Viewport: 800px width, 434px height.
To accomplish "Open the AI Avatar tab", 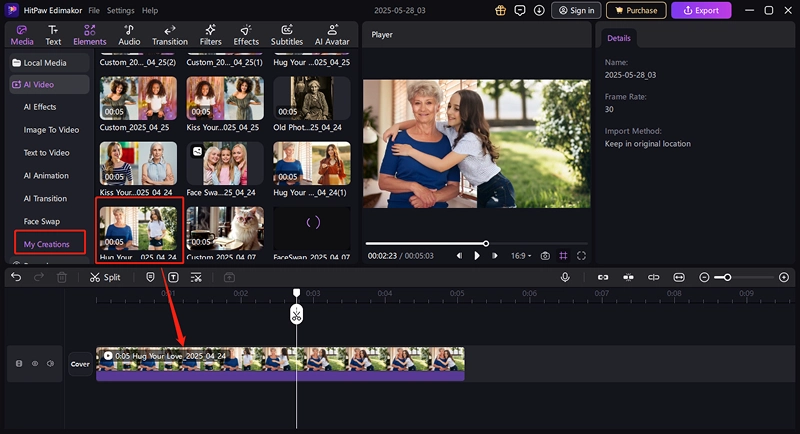I will (x=332, y=35).
